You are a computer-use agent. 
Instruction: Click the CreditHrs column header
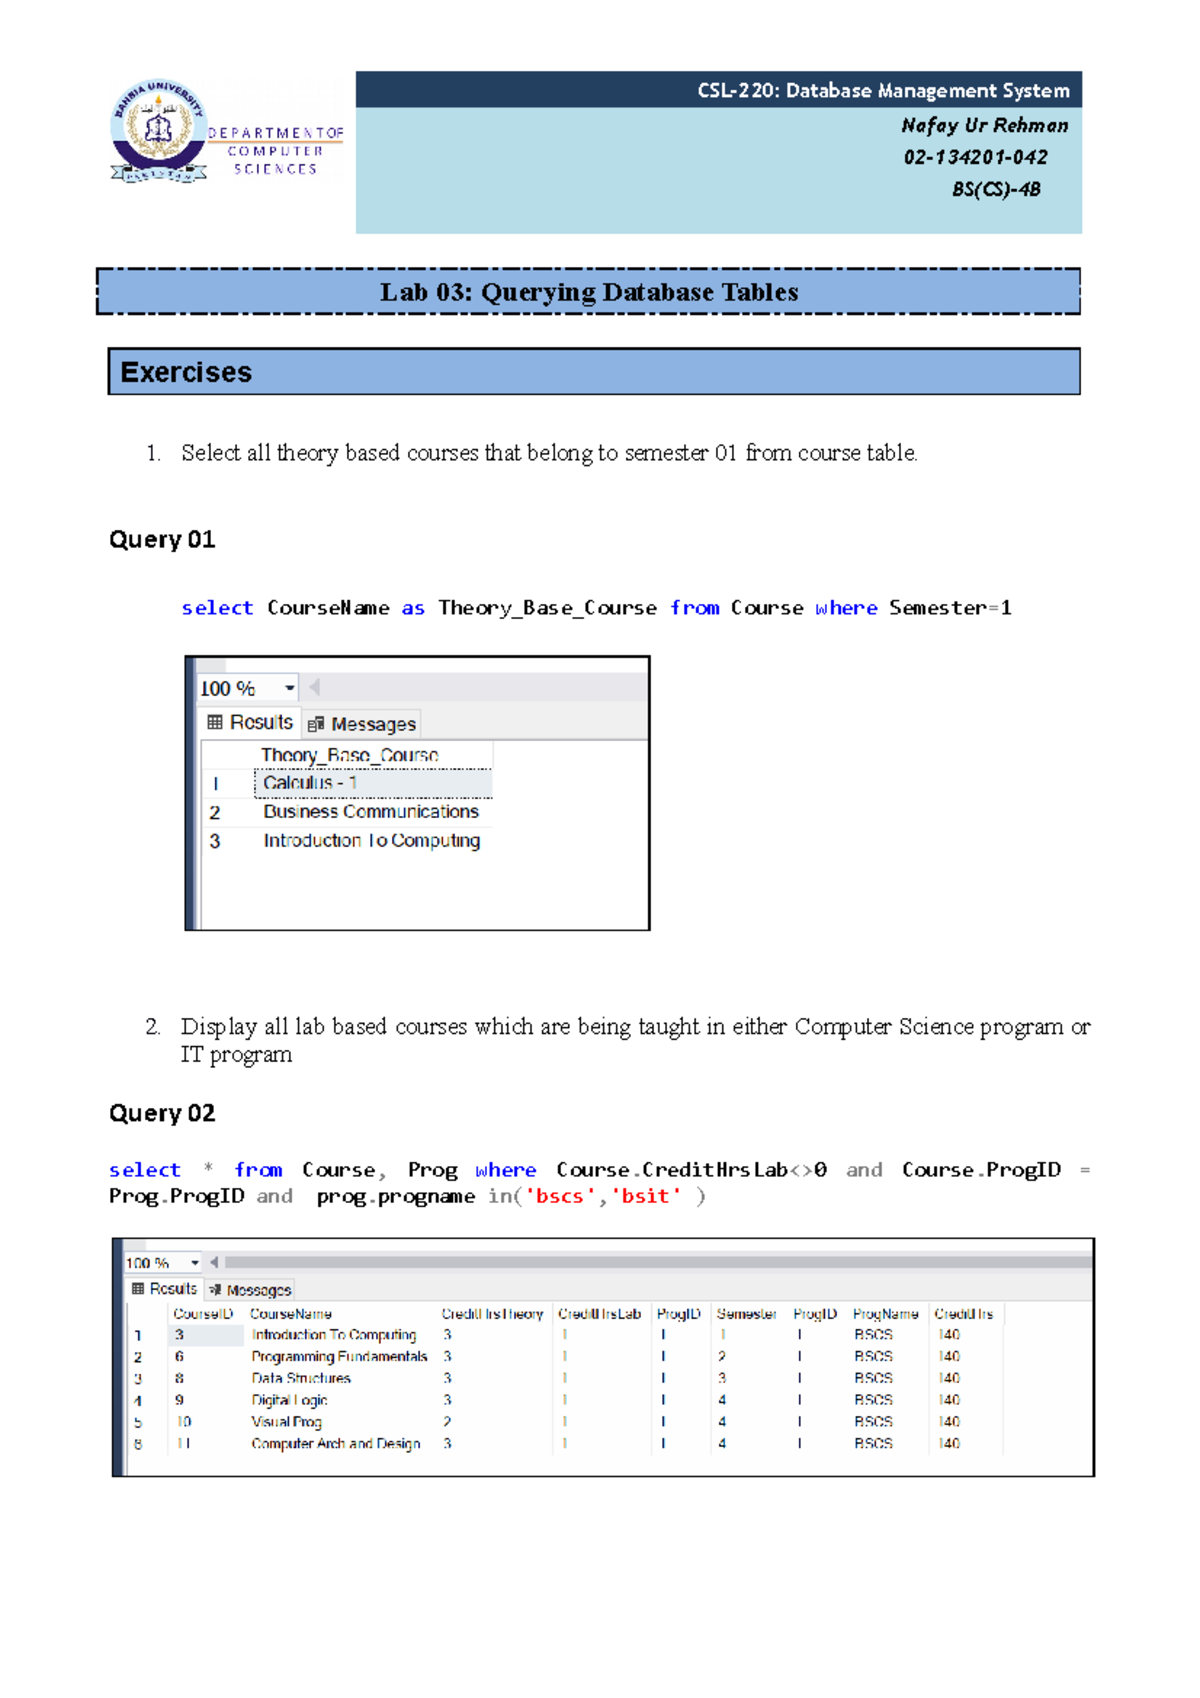click(964, 1314)
